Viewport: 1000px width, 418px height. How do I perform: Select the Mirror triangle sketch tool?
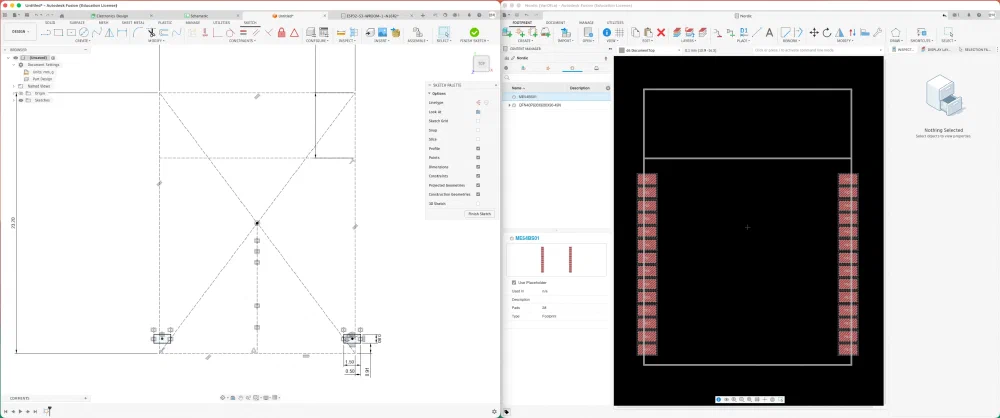(109, 32)
